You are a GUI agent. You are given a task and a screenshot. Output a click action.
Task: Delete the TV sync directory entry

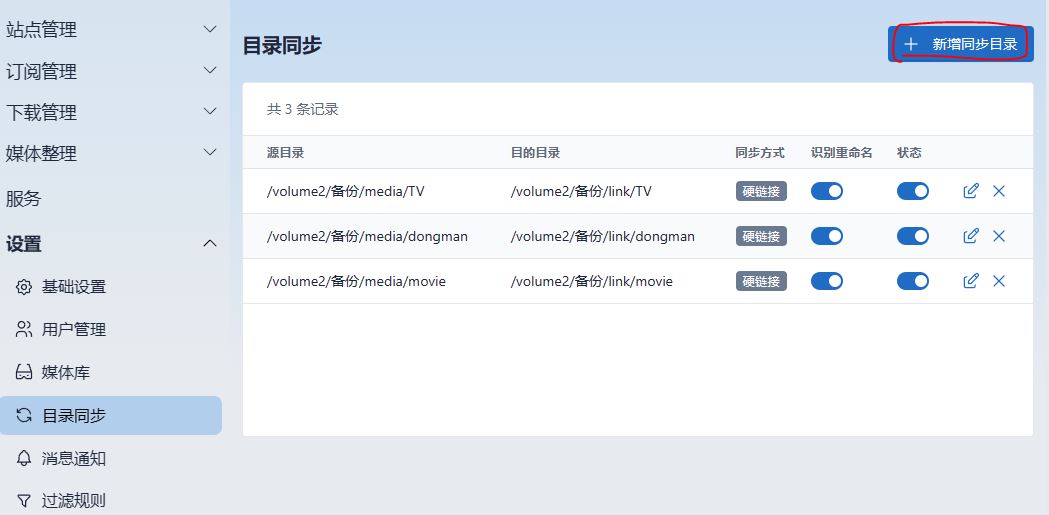pyautogui.click(x=999, y=191)
